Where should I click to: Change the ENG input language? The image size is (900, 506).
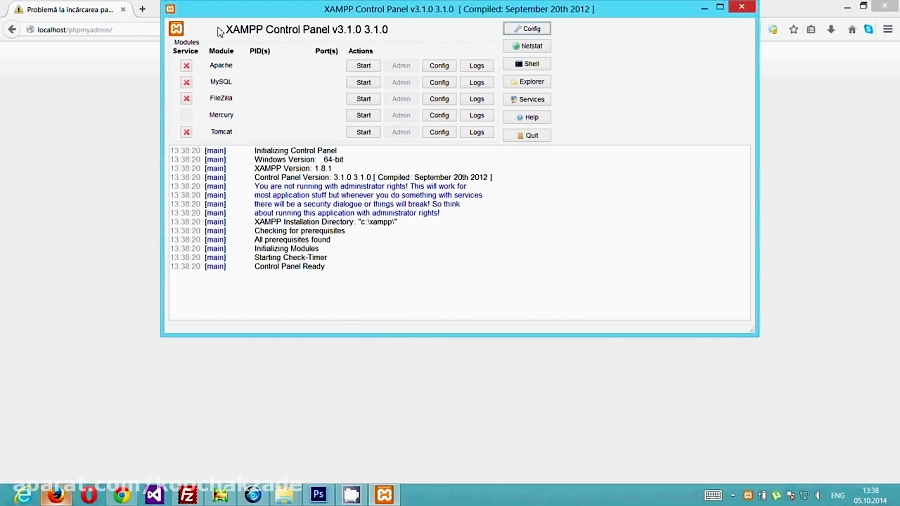click(837, 495)
